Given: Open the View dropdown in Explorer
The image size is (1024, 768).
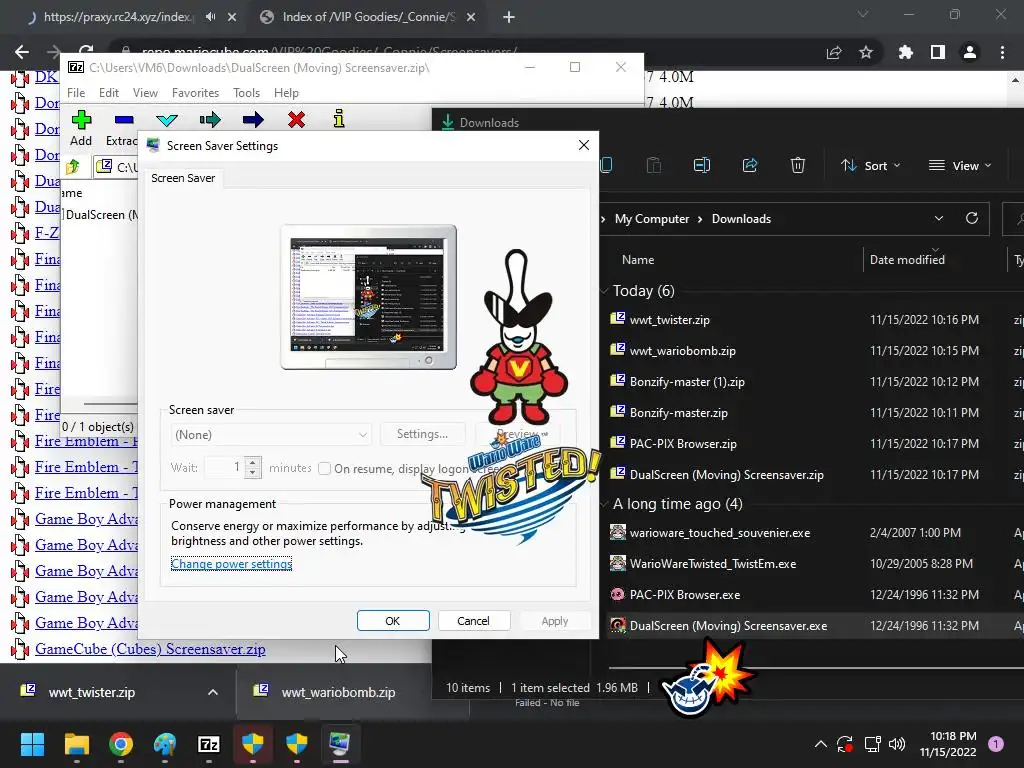Looking at the screenshot, I should [x=960, y=165].
